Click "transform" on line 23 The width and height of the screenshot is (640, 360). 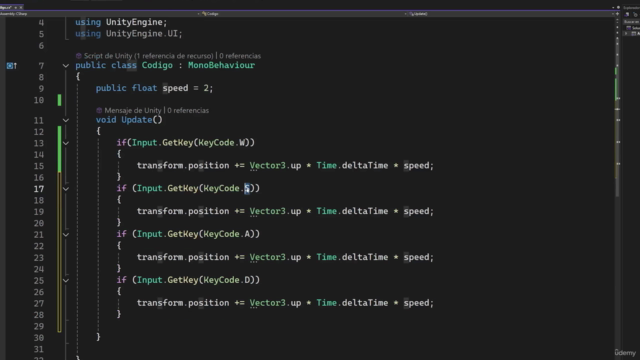(x=160, y=258)
